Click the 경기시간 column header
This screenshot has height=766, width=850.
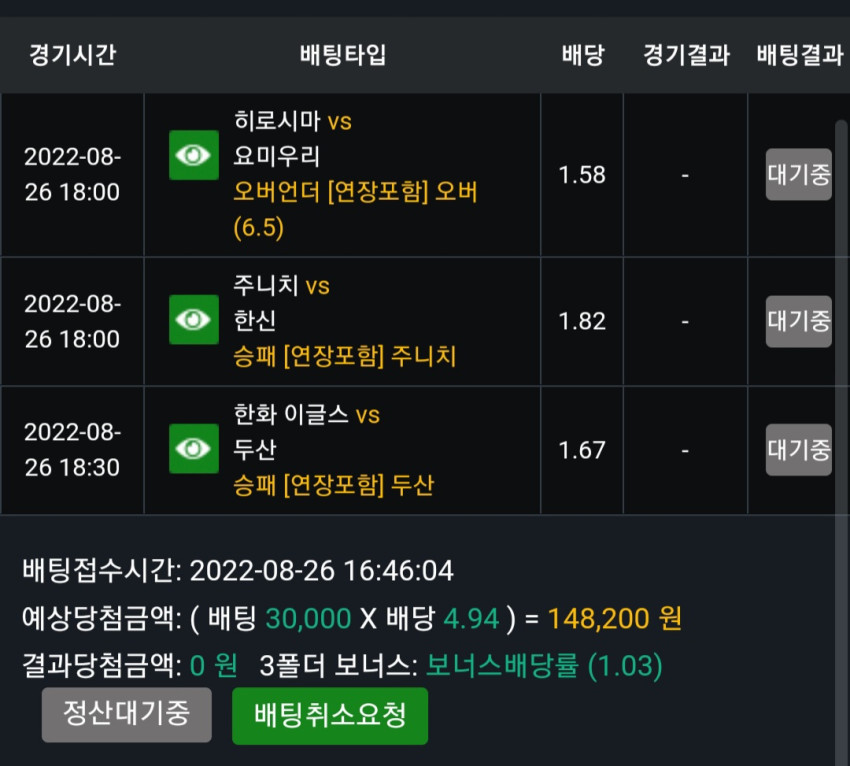pyautogui.click(x=72, y=55)
